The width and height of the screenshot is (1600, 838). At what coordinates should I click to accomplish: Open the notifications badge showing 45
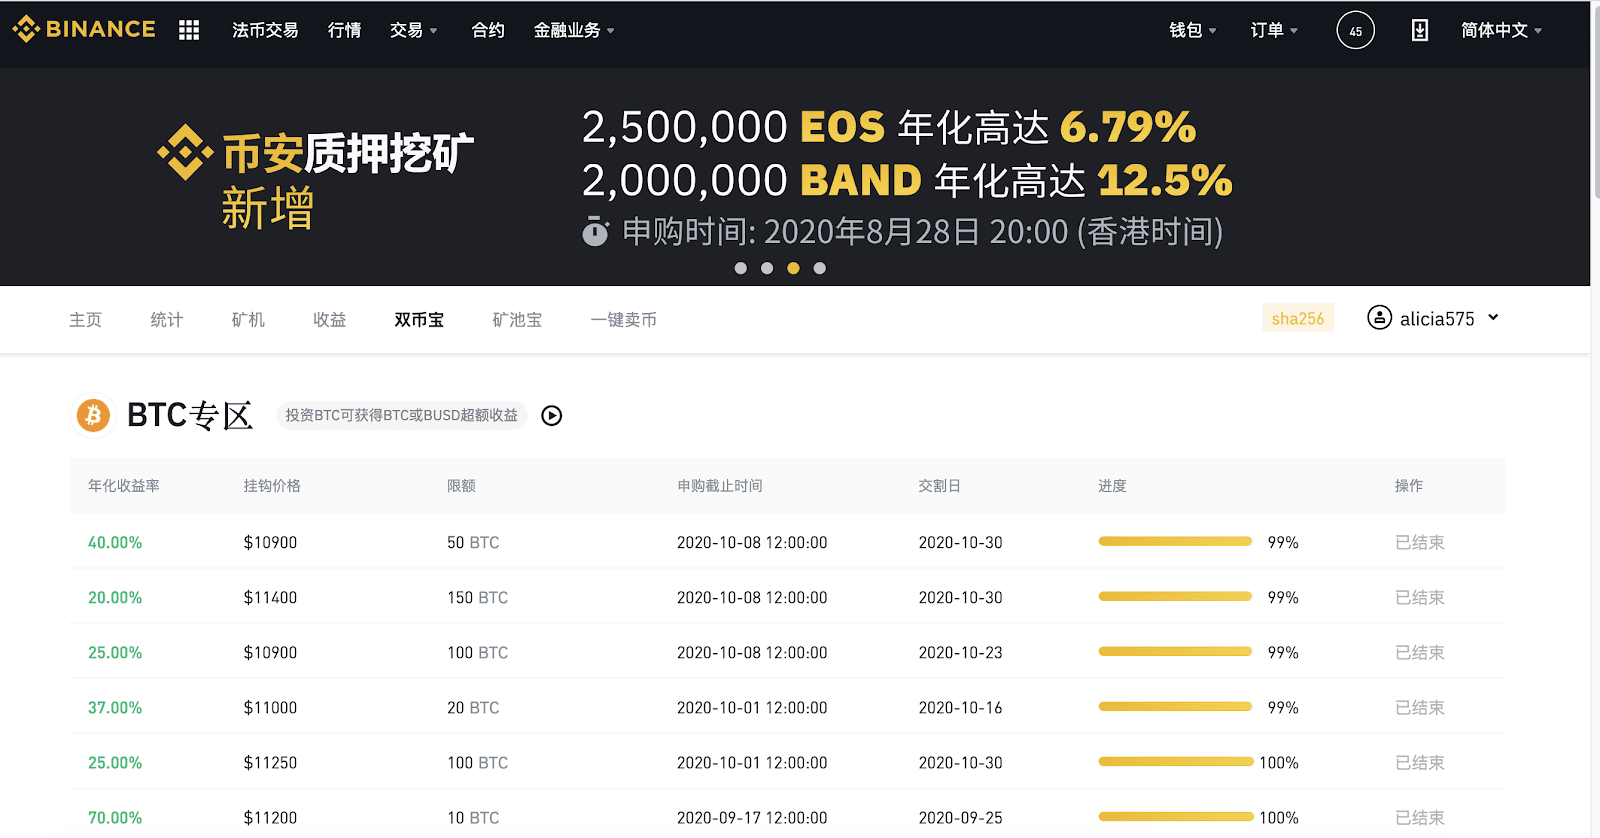[1355, 31]
